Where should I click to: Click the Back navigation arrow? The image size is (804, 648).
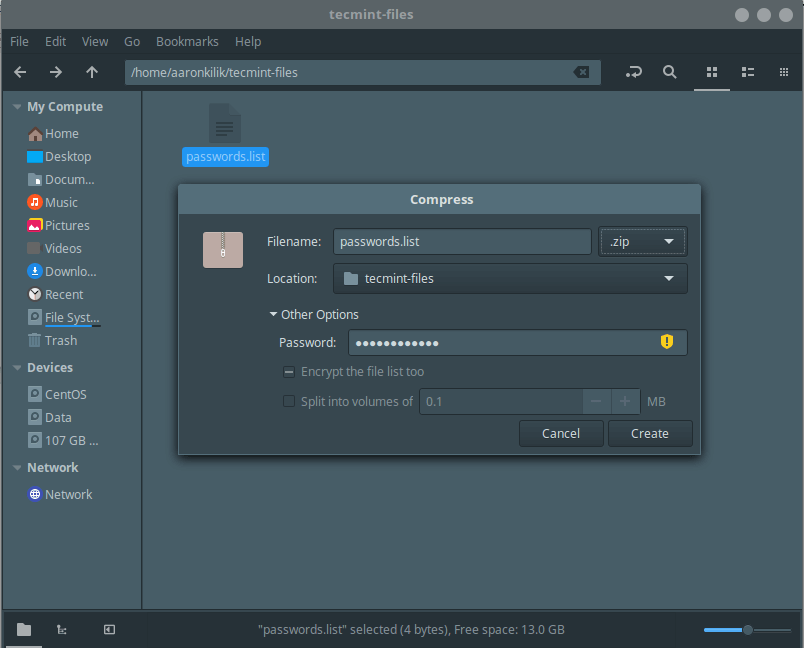coord(20,72)
